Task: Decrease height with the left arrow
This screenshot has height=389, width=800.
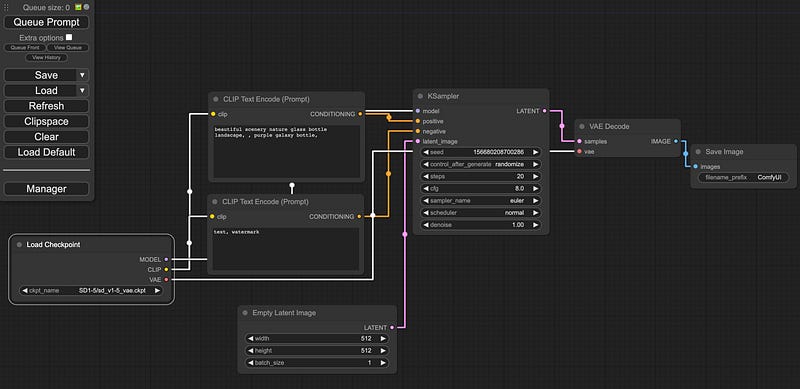Action: coord(250,351)
